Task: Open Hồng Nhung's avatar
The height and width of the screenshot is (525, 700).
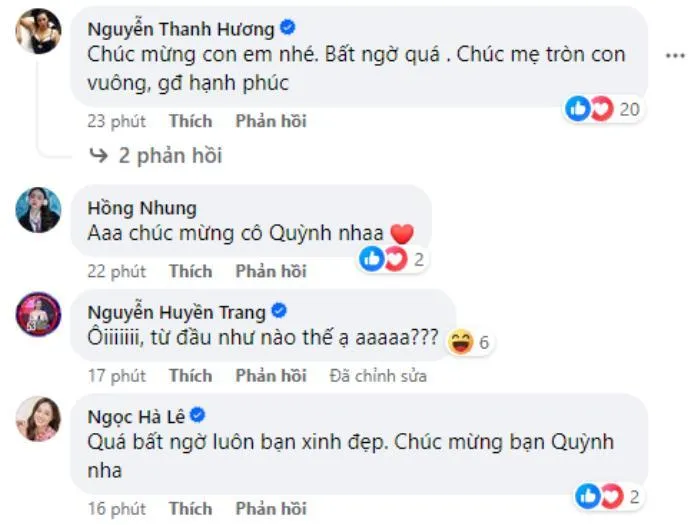Action: [x=38, y=210]
